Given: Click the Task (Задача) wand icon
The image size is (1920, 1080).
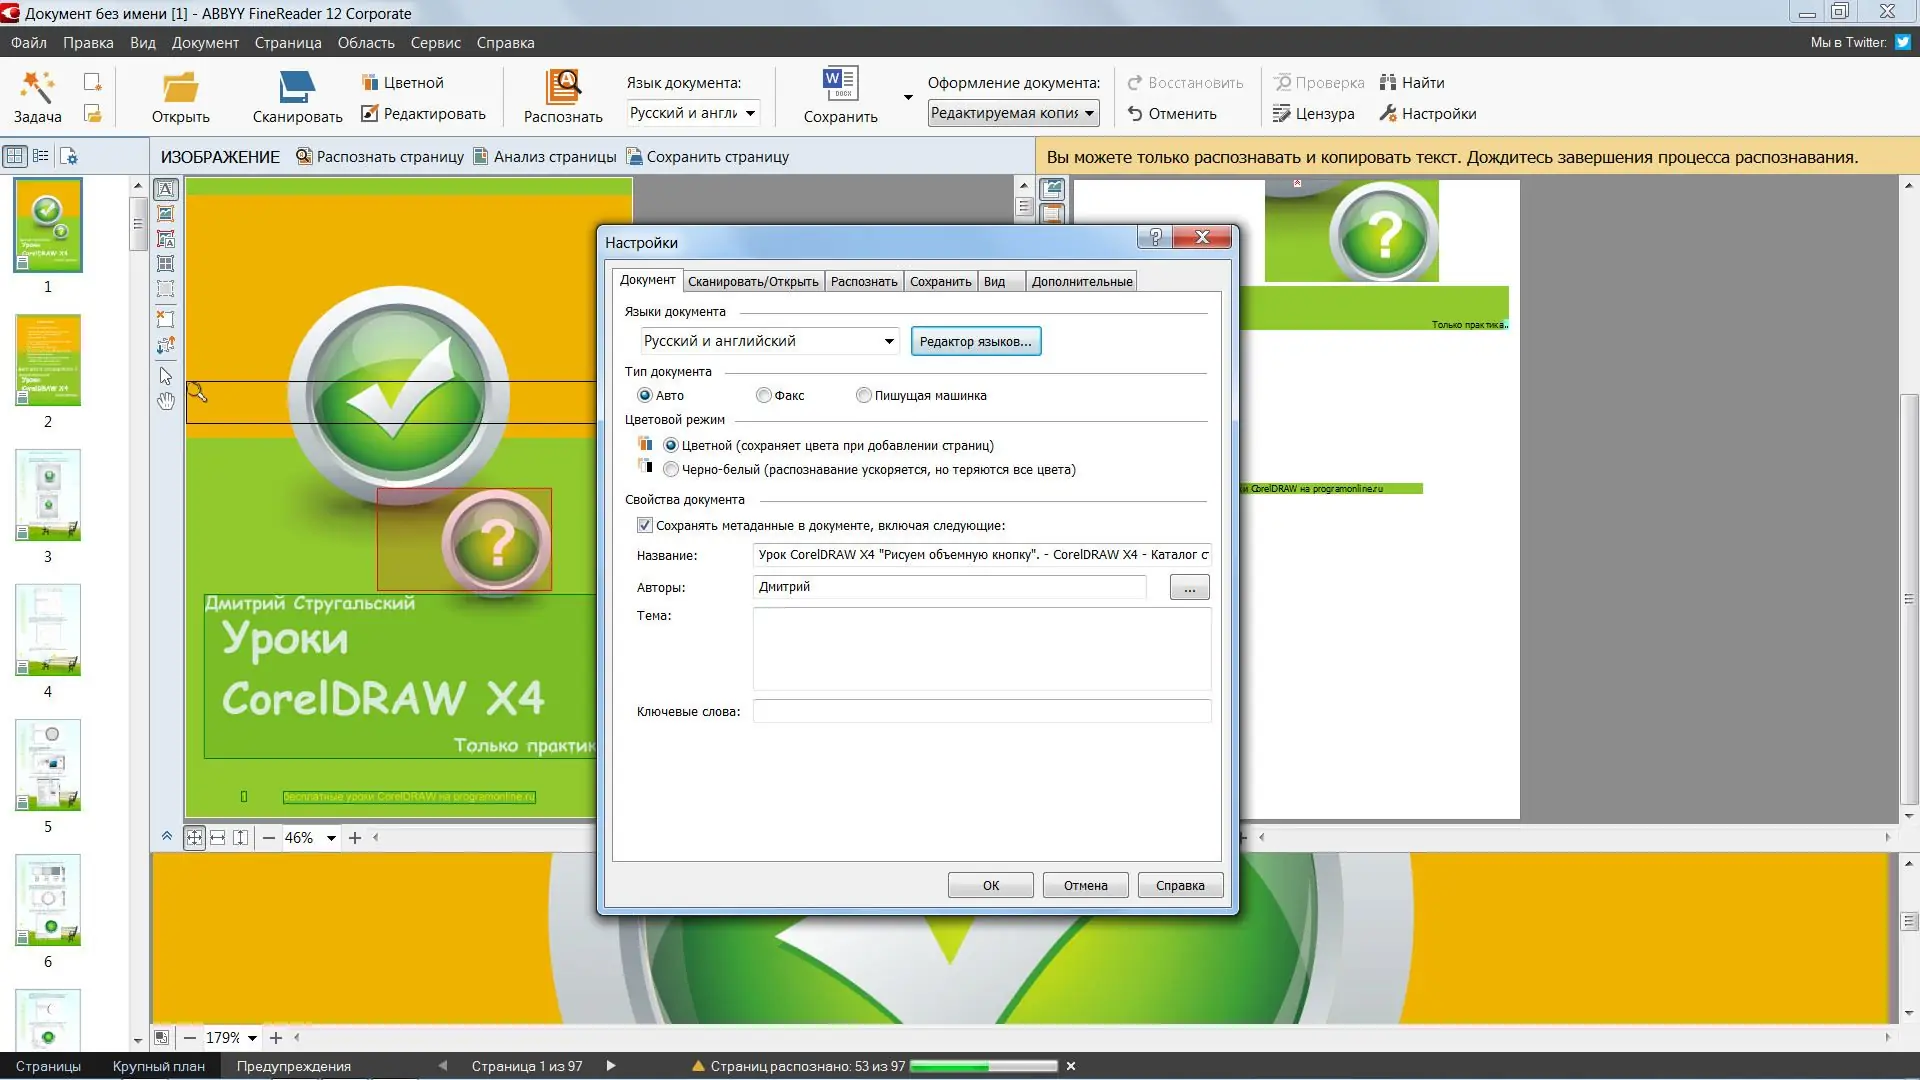Looking at the screenshot, I should click(x=37, y=87).
